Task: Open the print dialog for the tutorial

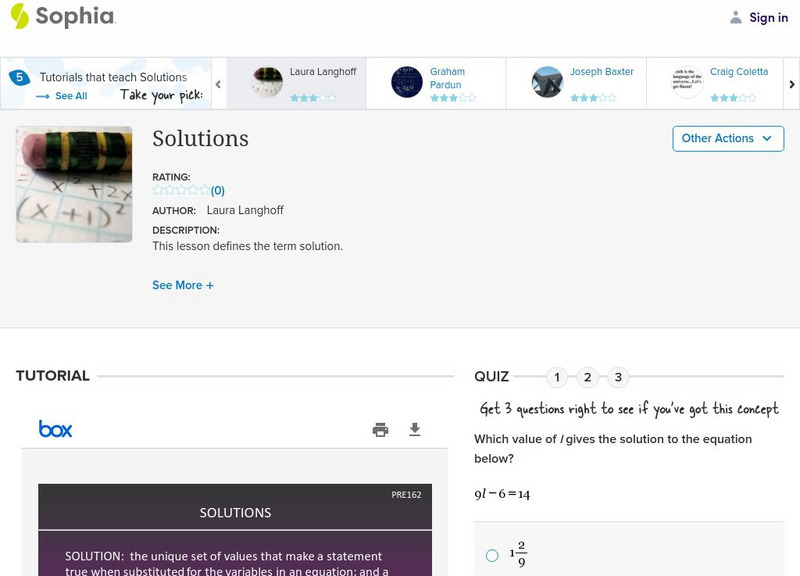Action: [x=380, y=428]
